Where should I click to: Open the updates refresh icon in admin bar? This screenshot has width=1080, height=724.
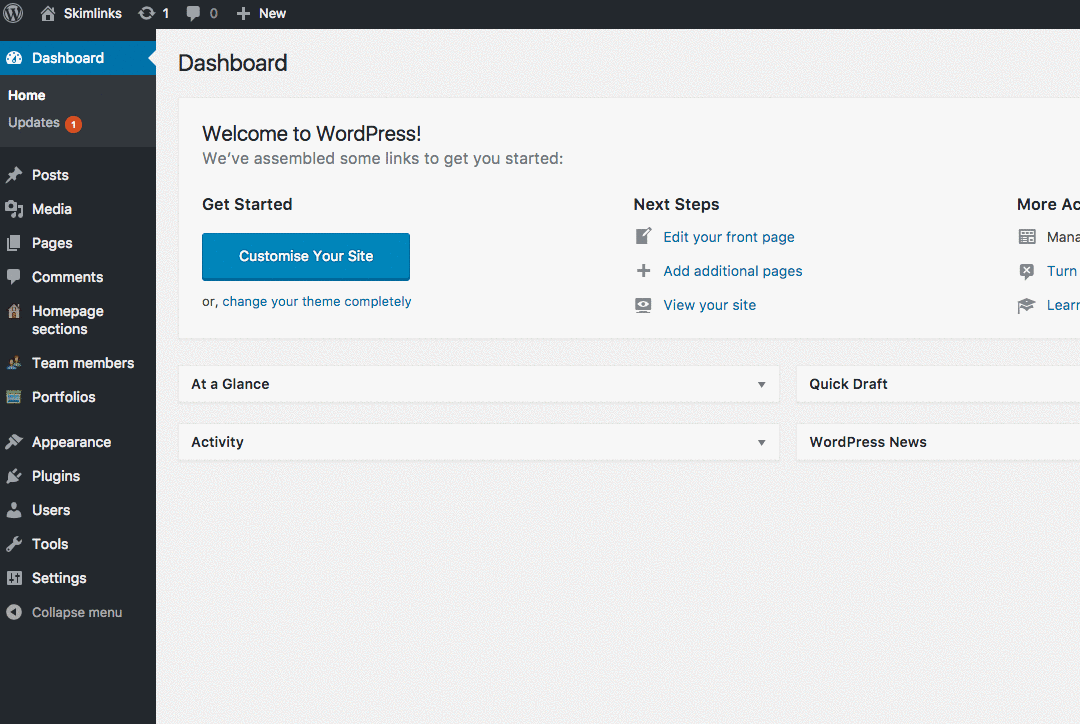pyautogui.click(x=146, y=13)
